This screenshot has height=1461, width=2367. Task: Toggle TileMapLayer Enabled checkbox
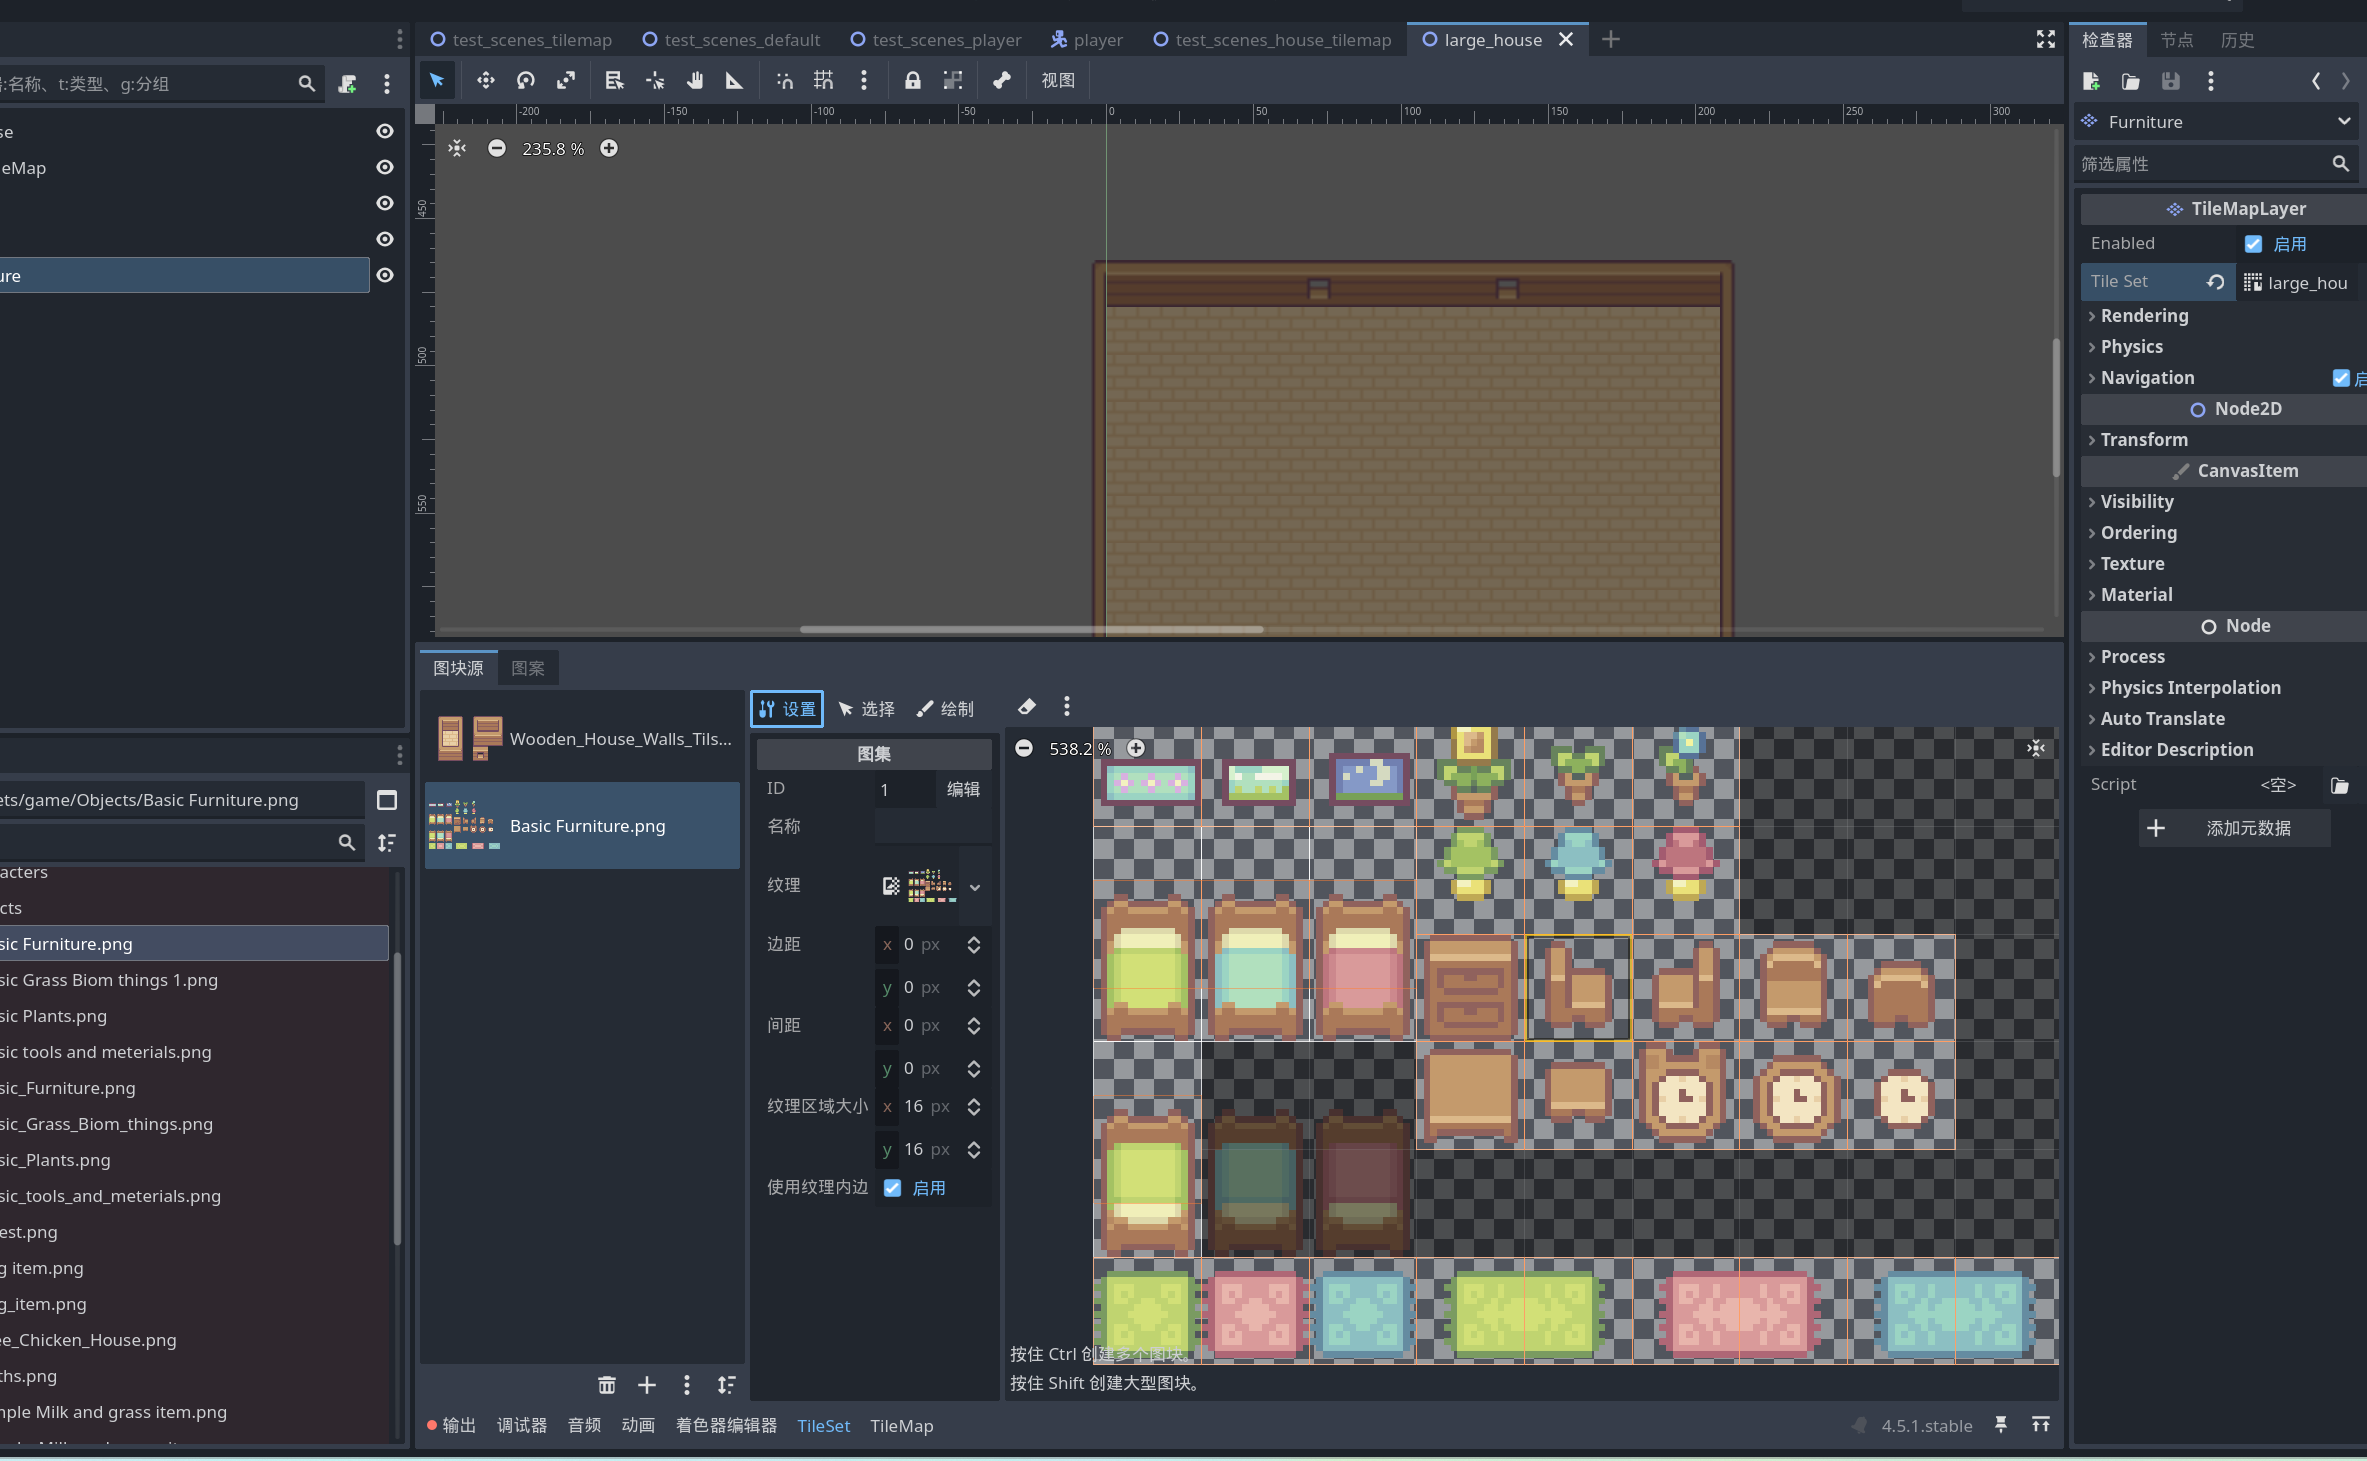point(2253,244)
